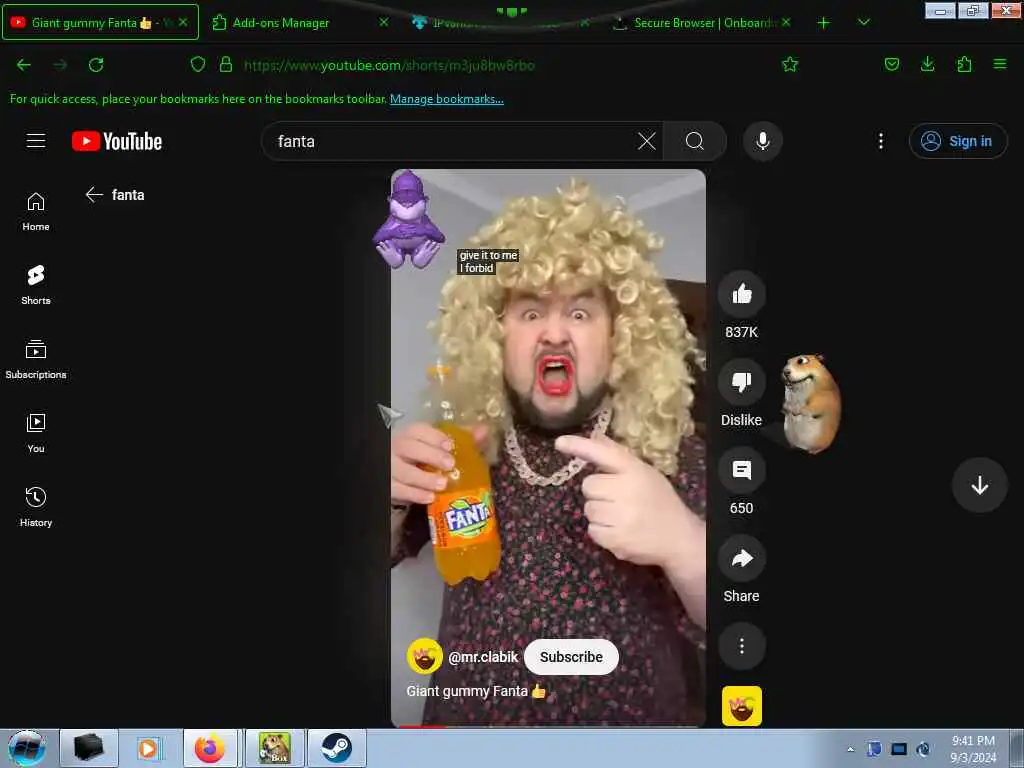Open media player taskbar icon

click(148, 748)
